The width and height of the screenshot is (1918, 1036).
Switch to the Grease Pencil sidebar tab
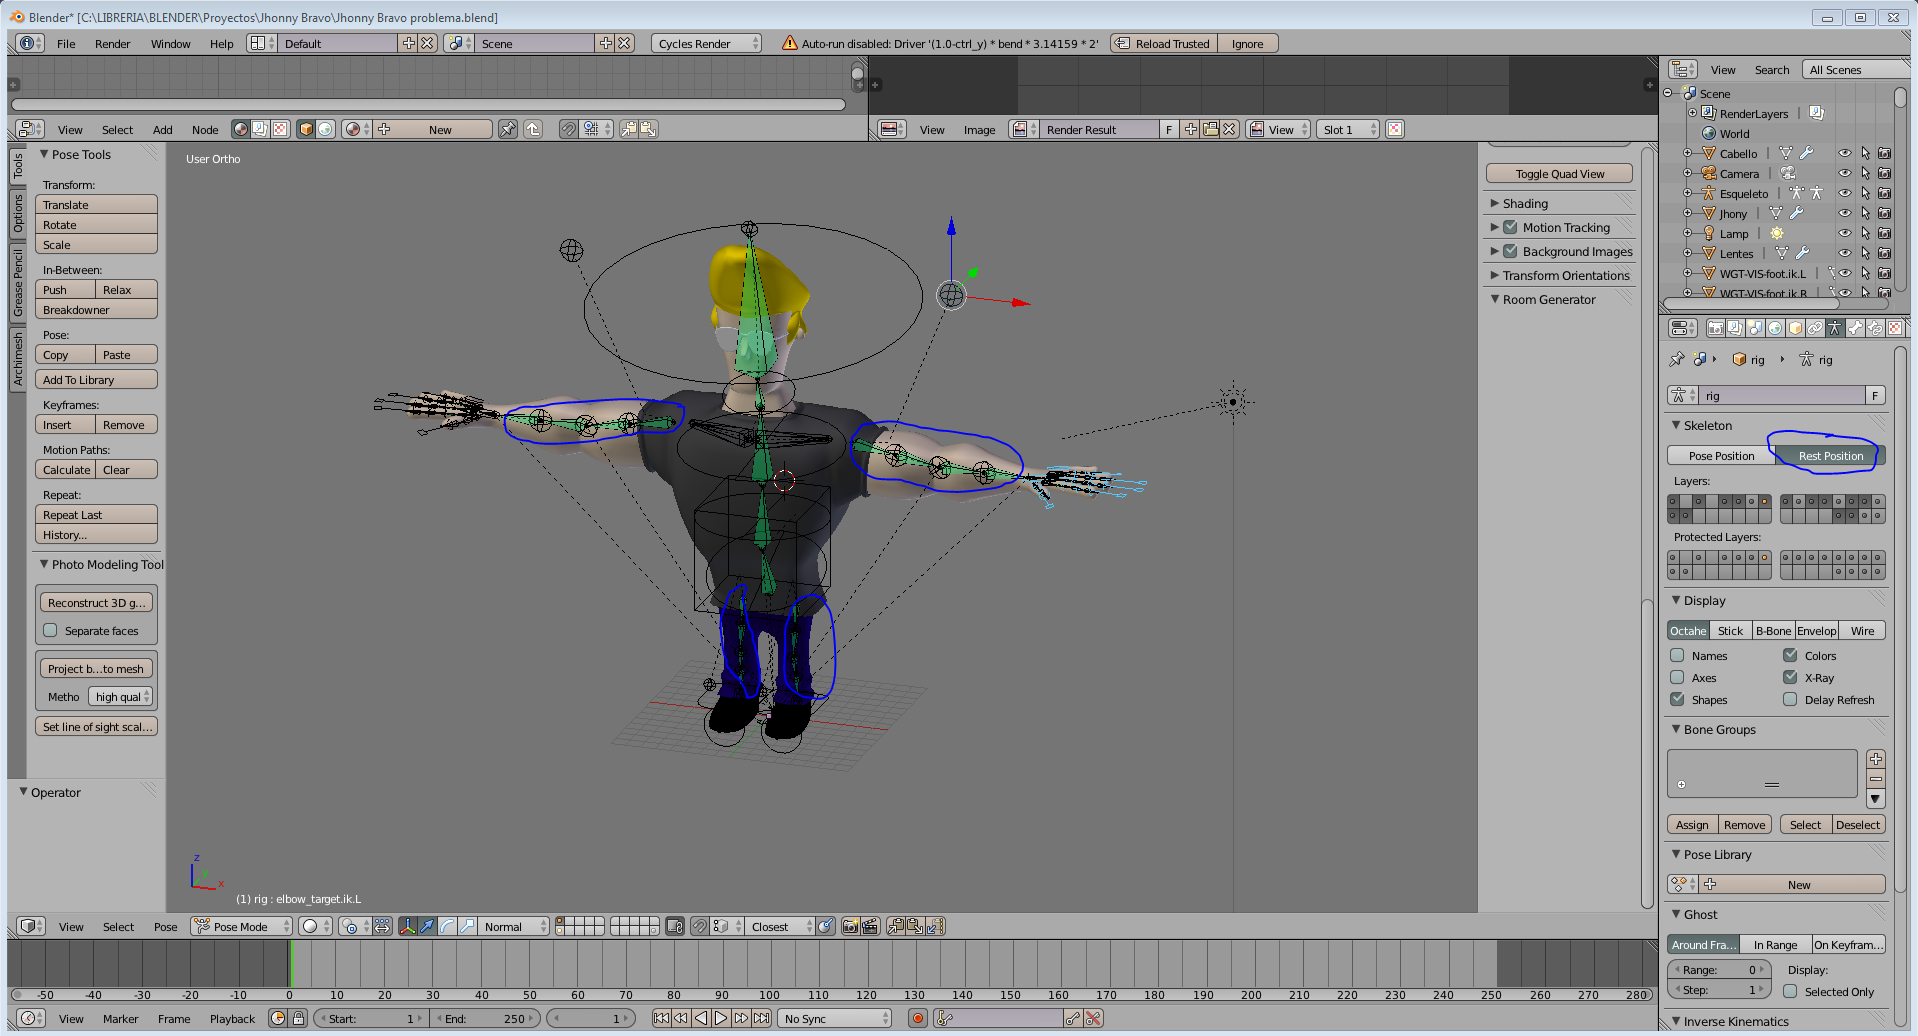pyautogui.click(x=17, y=283)
